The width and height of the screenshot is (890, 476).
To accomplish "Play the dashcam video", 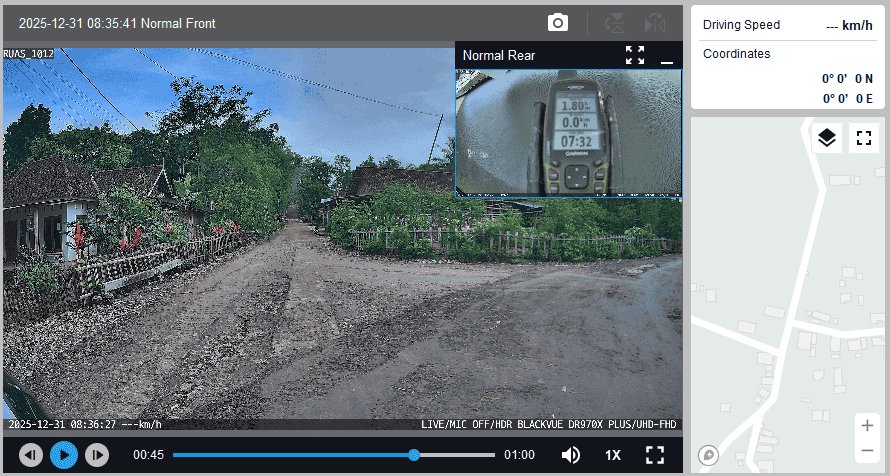I will 63,455.
